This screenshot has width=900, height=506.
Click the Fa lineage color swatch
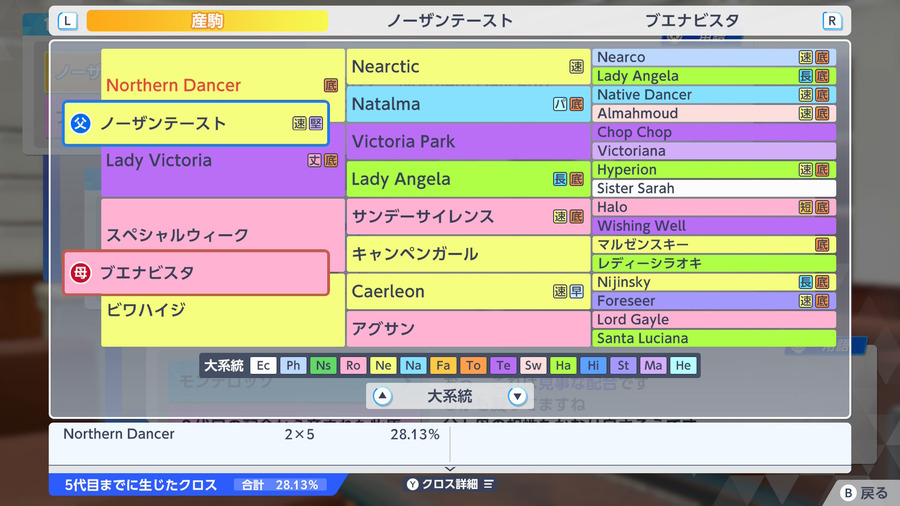point(443,365)
